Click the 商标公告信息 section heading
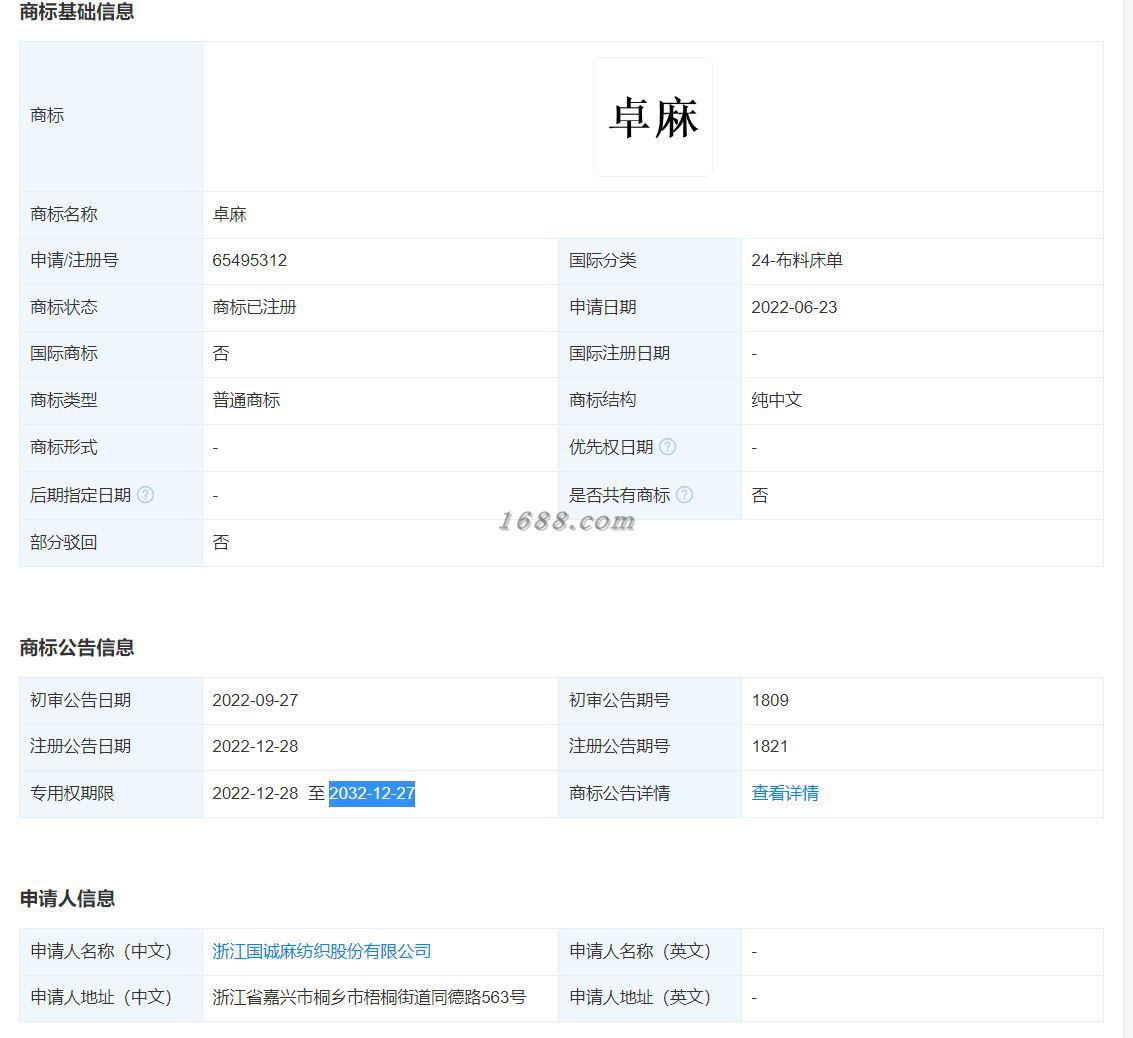Viewport: 1133px width, 1038px height. 77,647
